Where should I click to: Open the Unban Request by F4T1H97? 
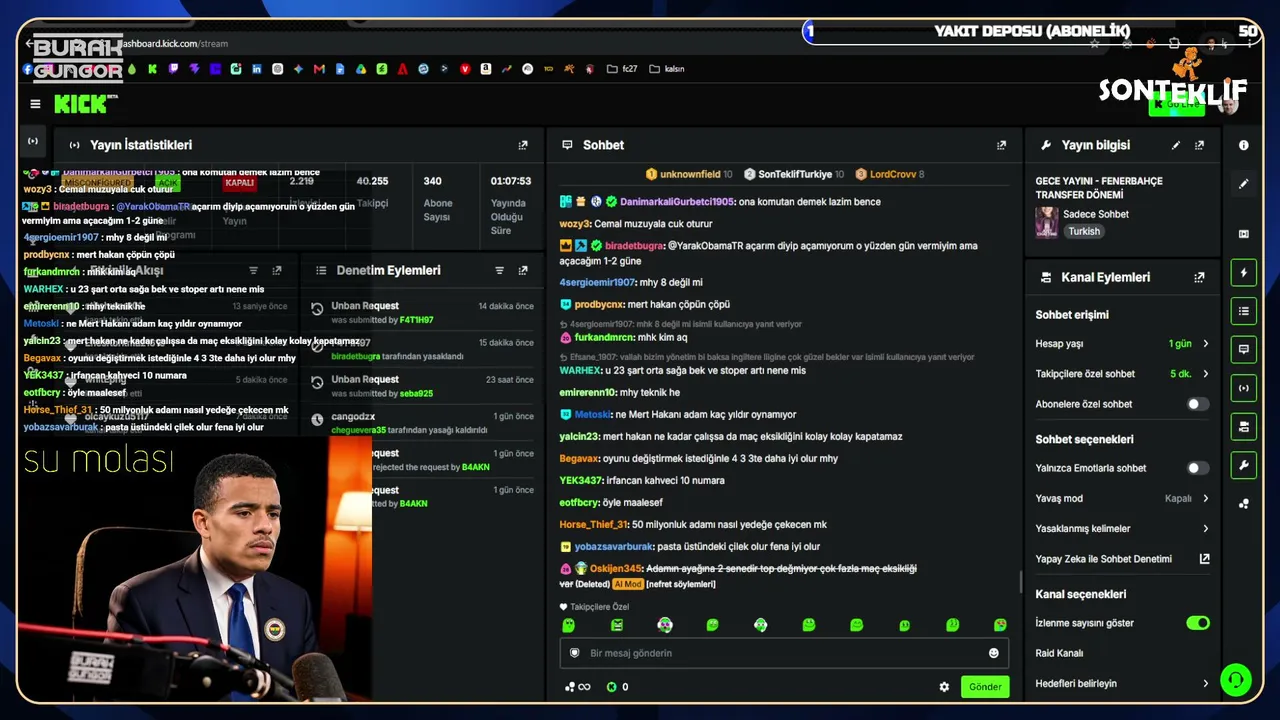tap(421, 313)
